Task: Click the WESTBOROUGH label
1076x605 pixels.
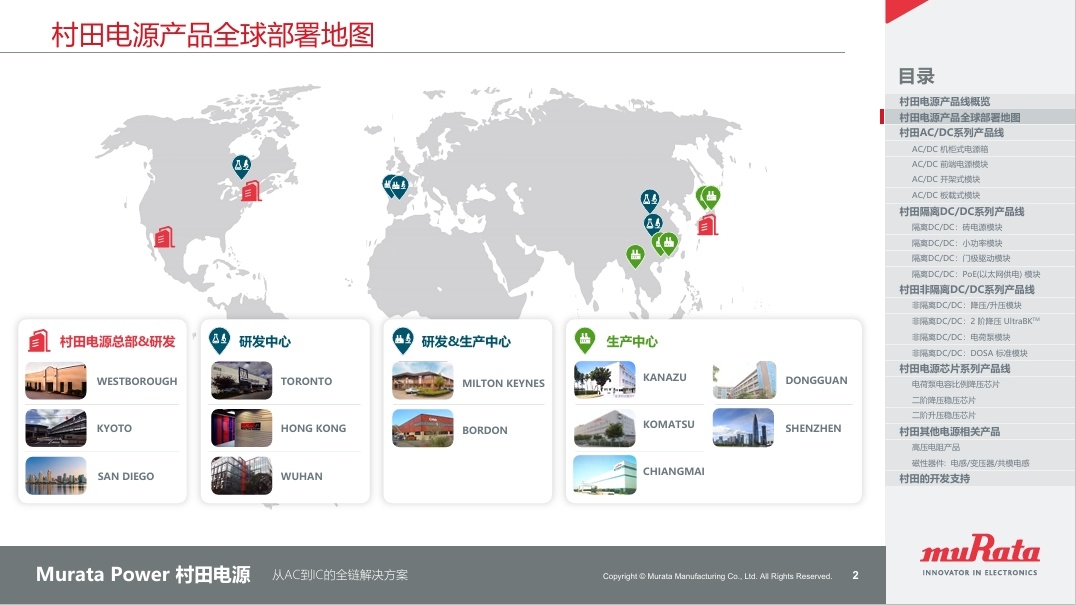Action: pyautogui.click(x=137, y=381)
